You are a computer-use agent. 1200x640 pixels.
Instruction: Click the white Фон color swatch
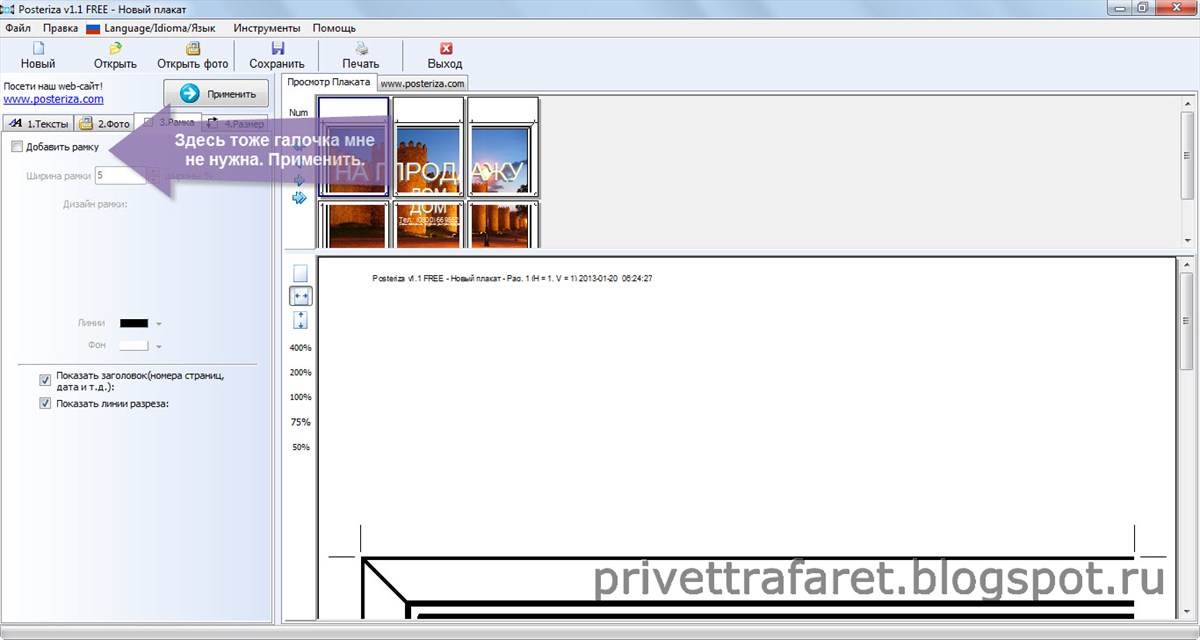[134, 345]
